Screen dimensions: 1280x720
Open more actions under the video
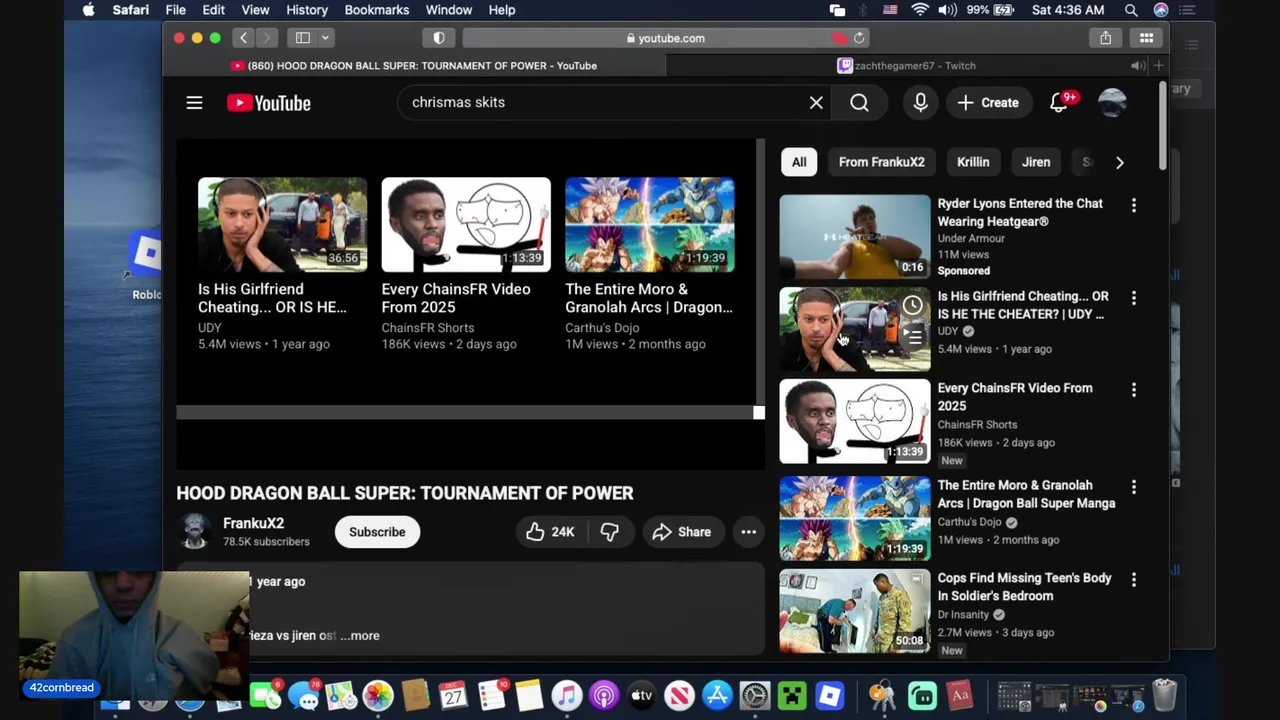pyautogui.click(x=748, y=532)
